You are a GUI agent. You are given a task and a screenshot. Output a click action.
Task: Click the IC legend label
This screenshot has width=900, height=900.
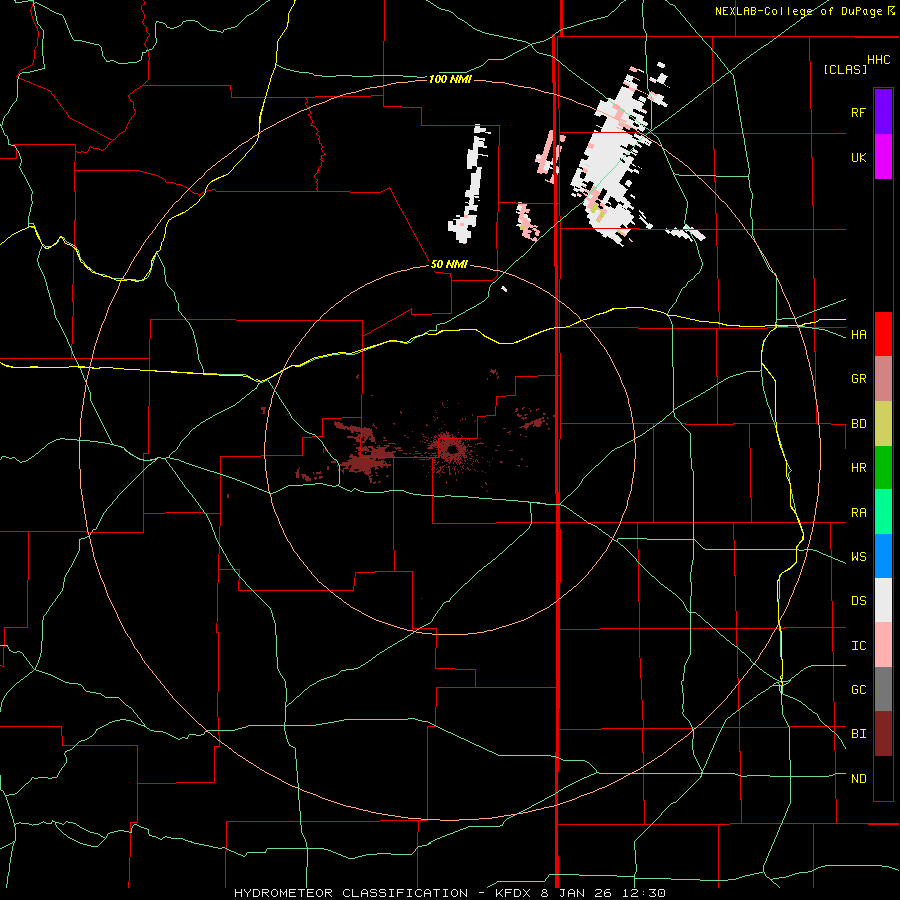click(x=858, y=646)
